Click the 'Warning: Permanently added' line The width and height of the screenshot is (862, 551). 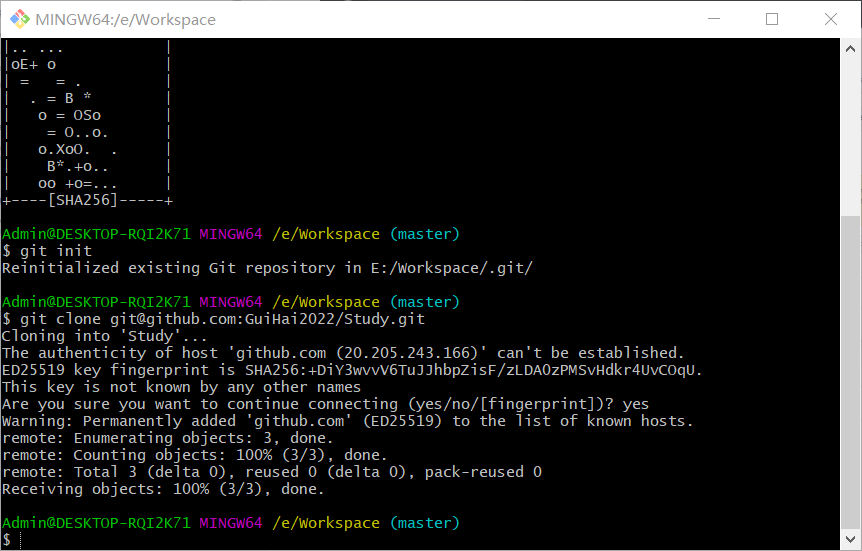[347, 421]
